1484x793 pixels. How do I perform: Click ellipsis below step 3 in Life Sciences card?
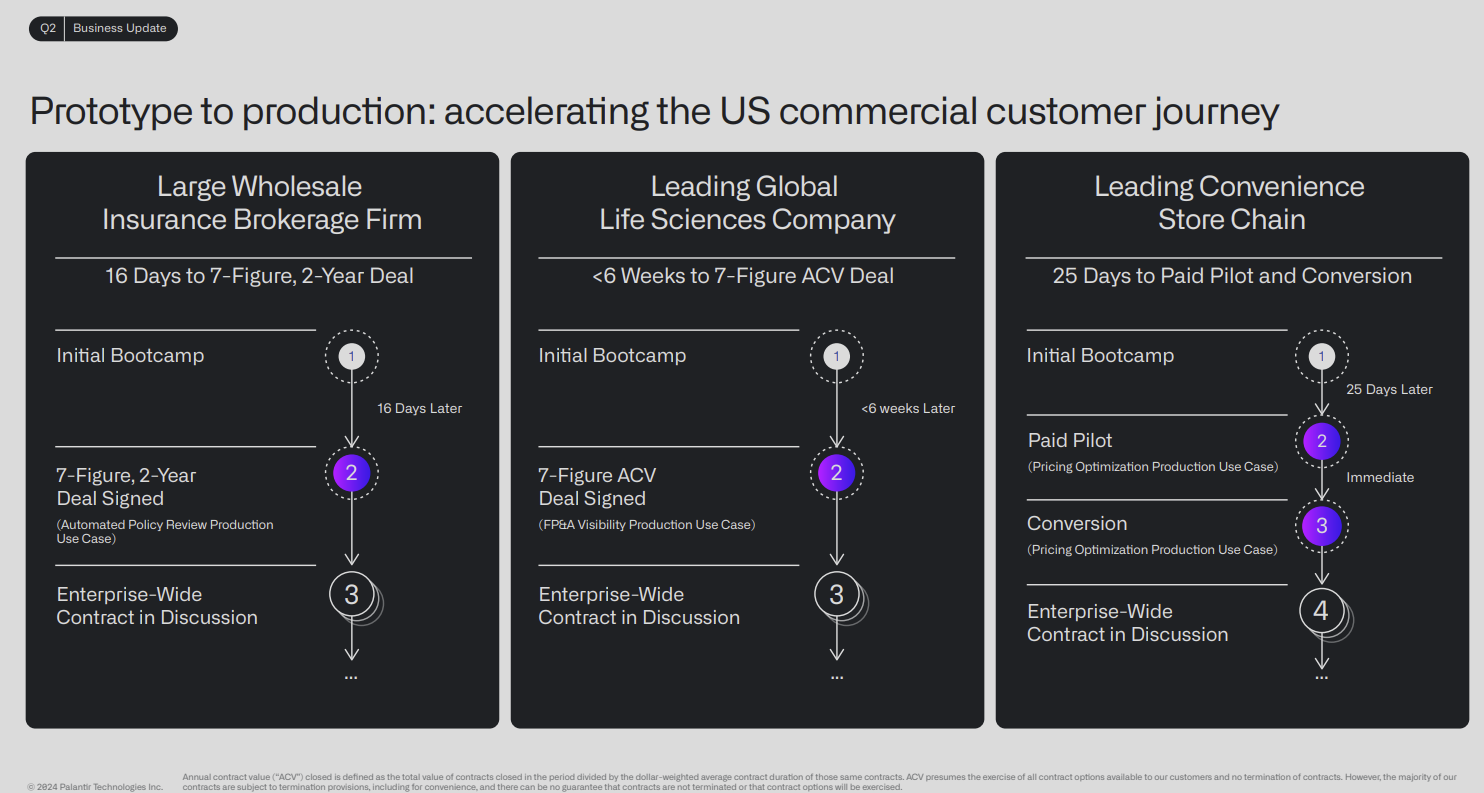[837, 677]
